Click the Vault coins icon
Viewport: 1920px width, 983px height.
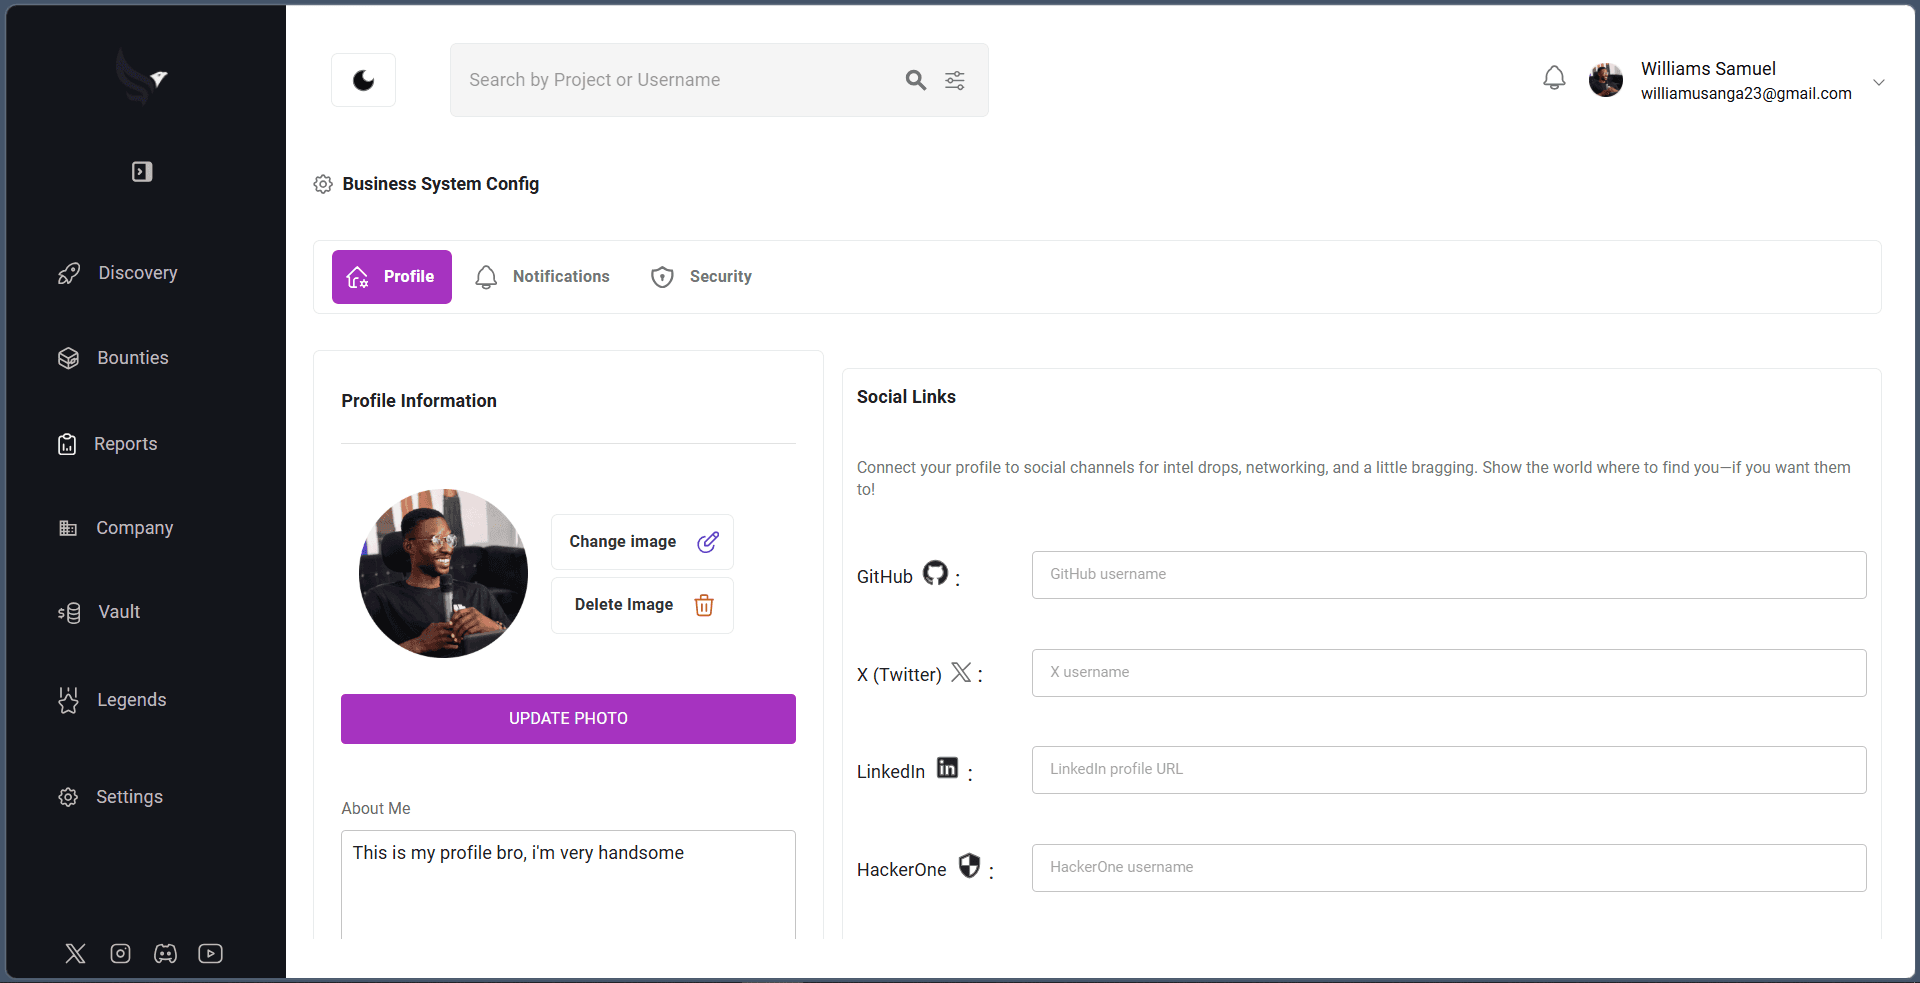click(69, 613)
